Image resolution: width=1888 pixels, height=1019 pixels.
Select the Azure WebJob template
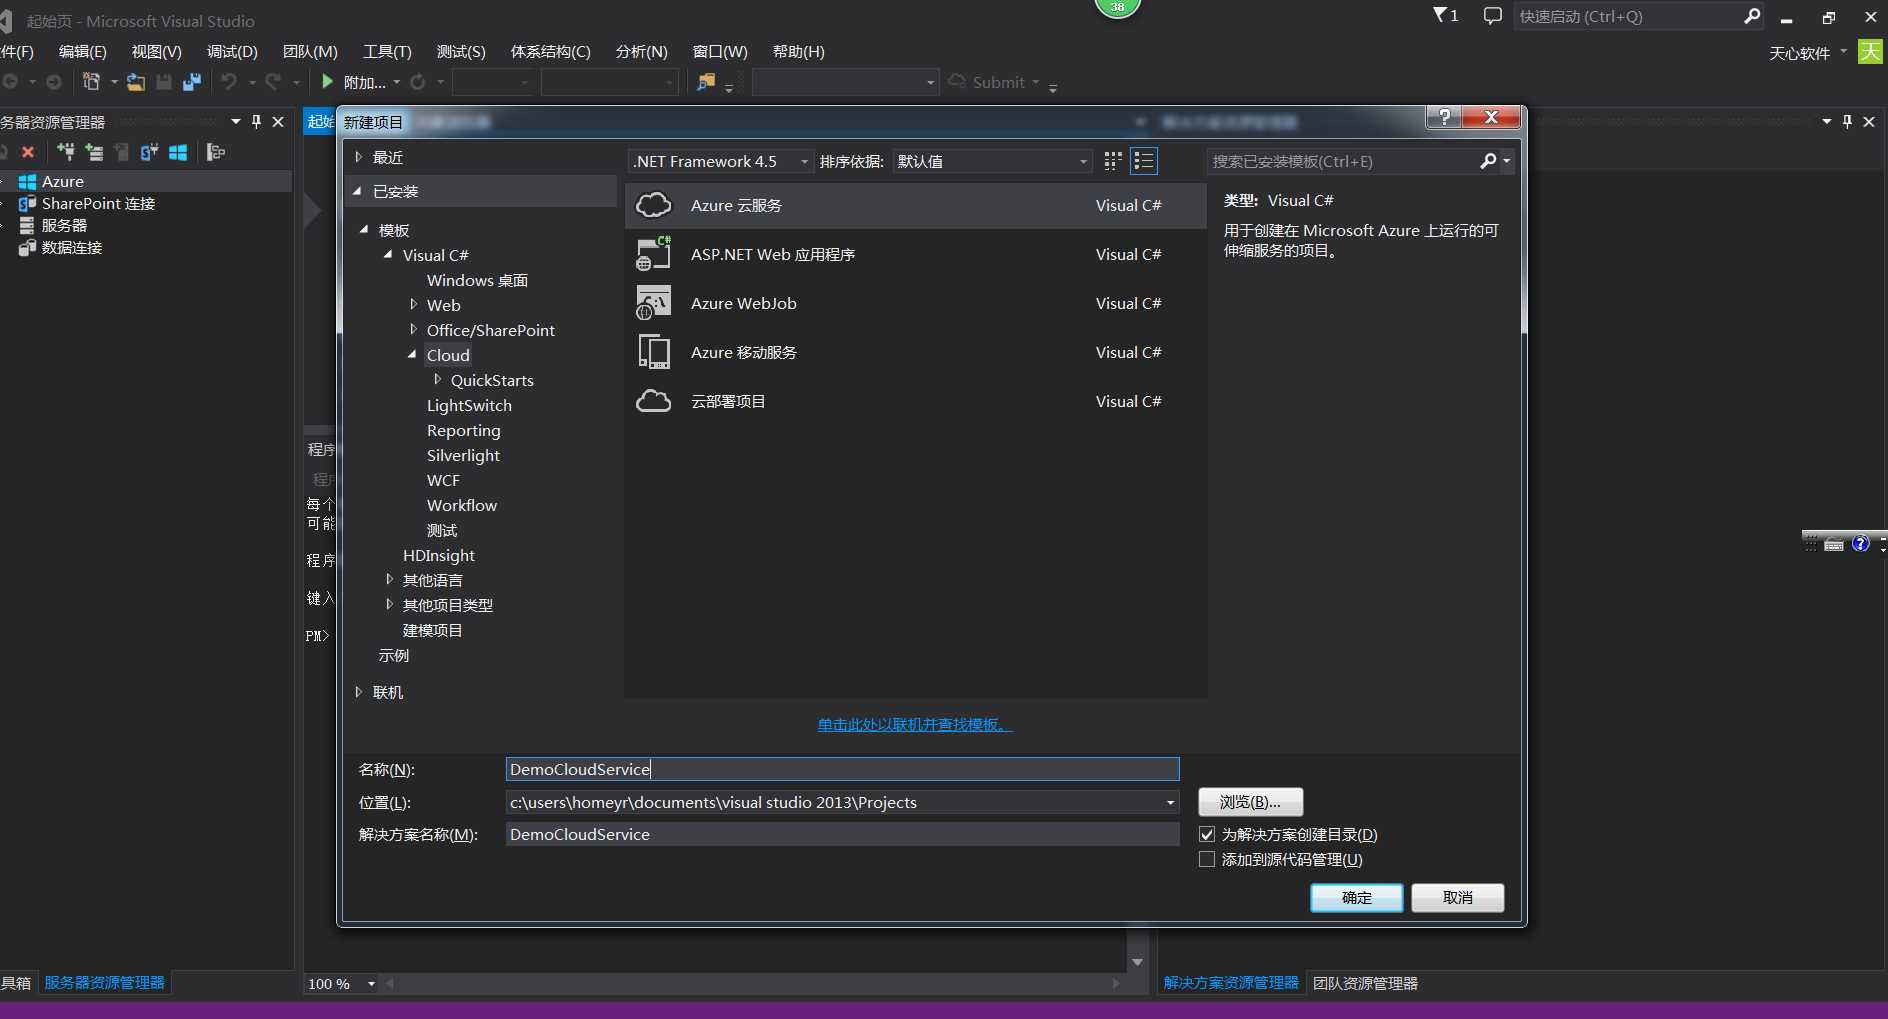click(916, 303)
